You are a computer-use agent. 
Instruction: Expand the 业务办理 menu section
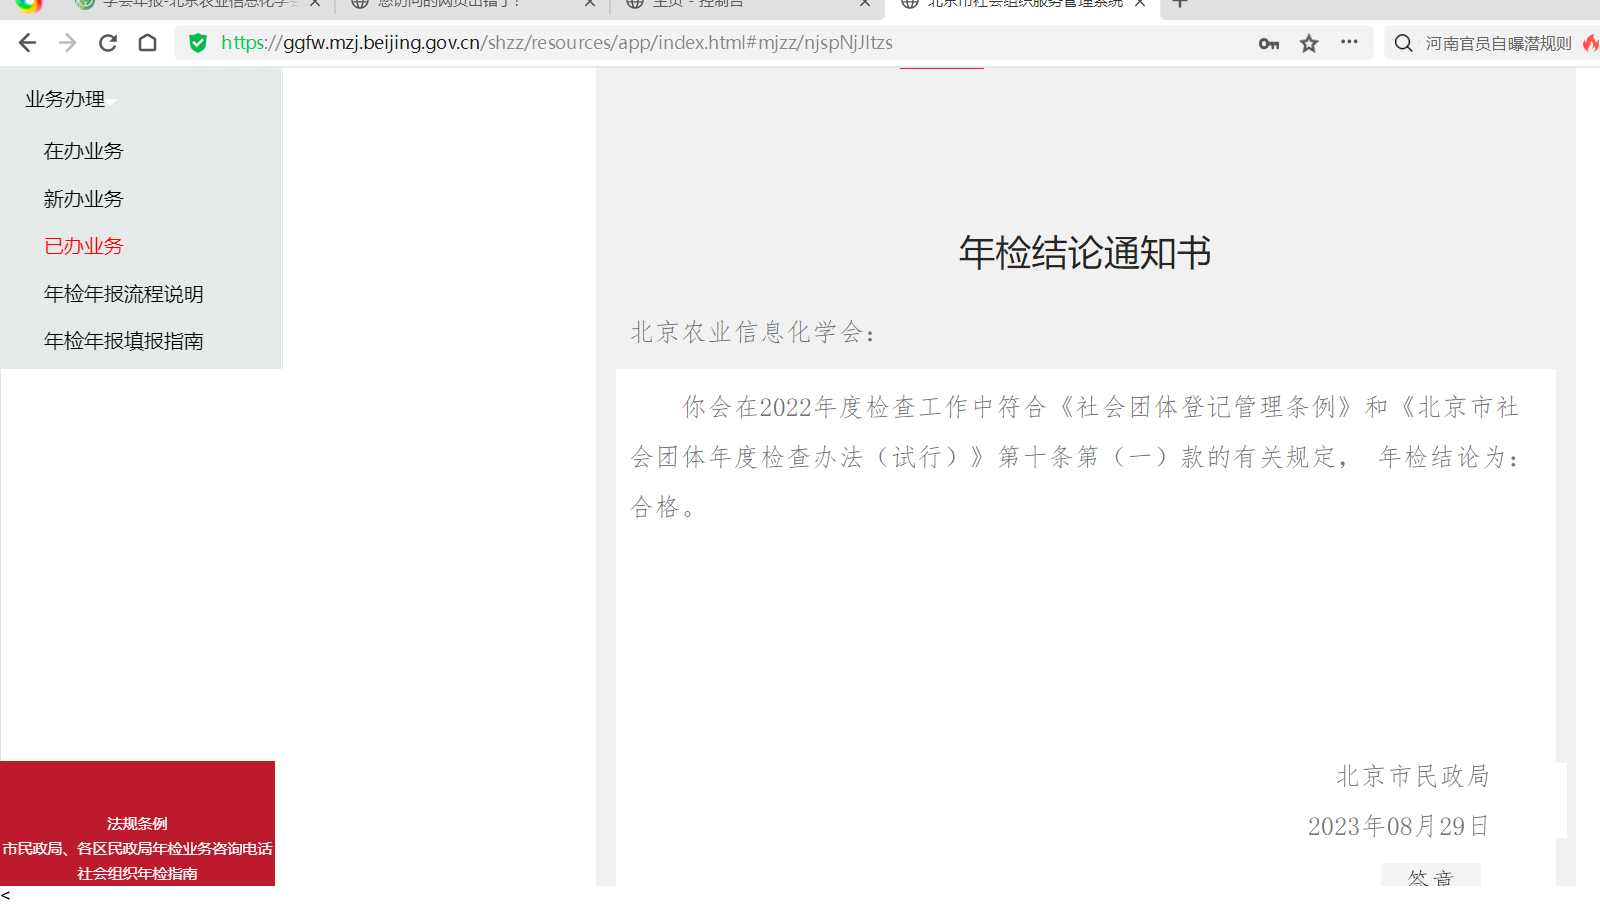(x=66, y=99)
